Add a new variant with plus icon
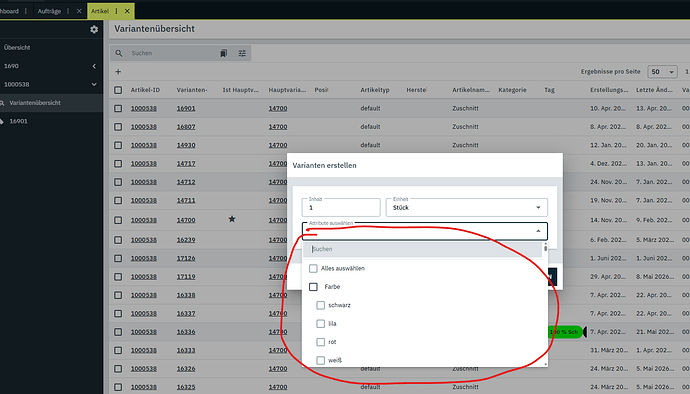Screen dimensions: 690x394 (118, 72)
